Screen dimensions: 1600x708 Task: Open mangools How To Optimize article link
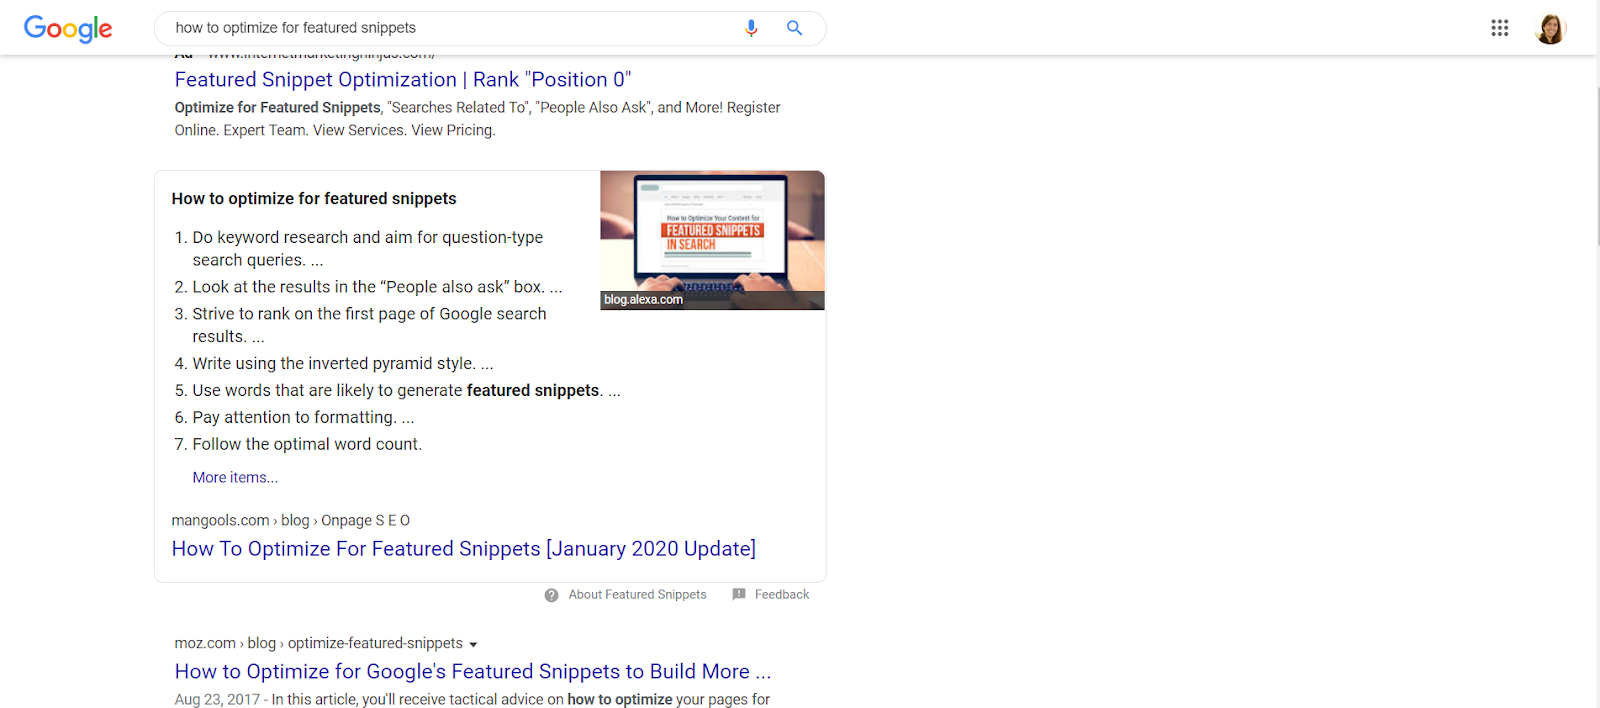pos(464,549)
